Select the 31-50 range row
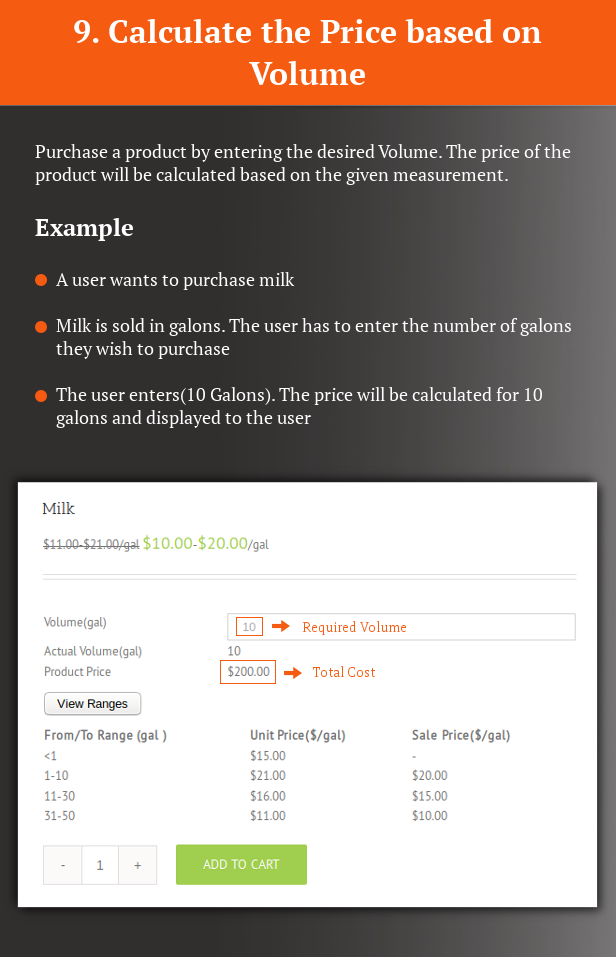Screen dimensions: 616x957 point(245,815)
